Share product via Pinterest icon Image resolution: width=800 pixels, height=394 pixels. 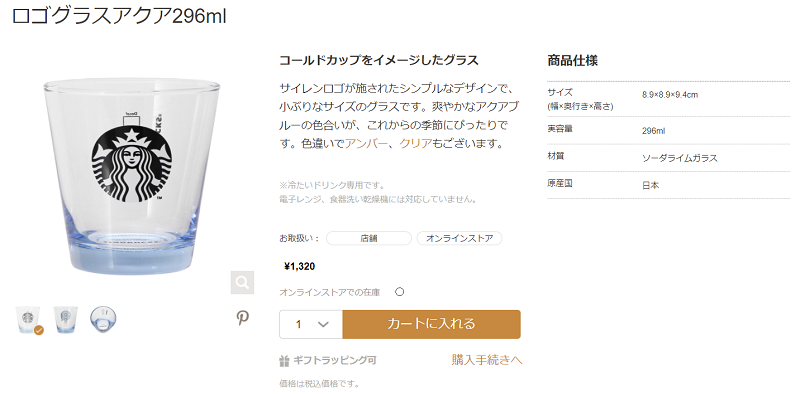[x=243, y=317]
